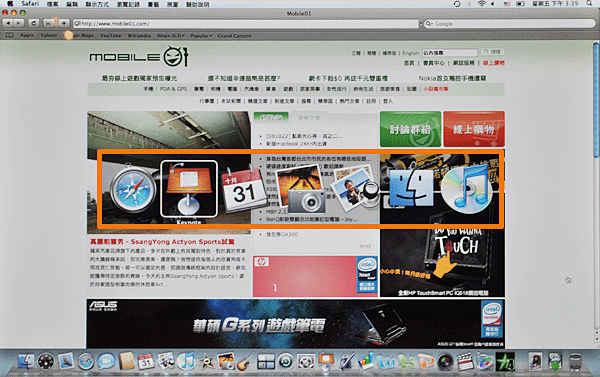Click the page vertical scrollbar thumb
600x377 pixels.
596,100
